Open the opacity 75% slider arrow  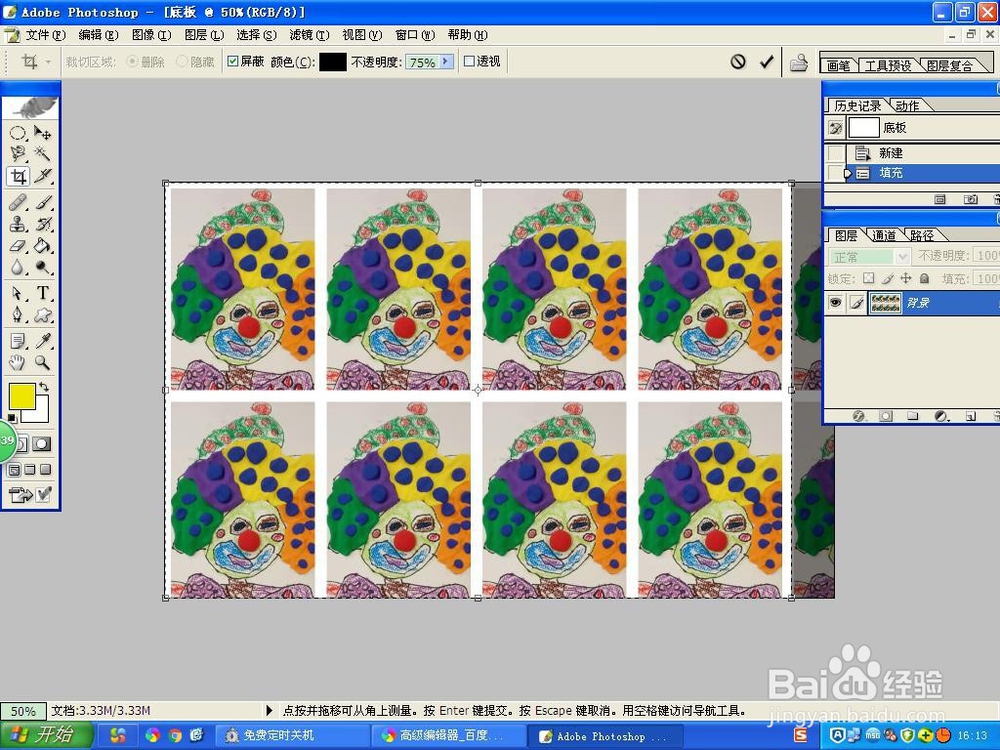pos(446,61)
